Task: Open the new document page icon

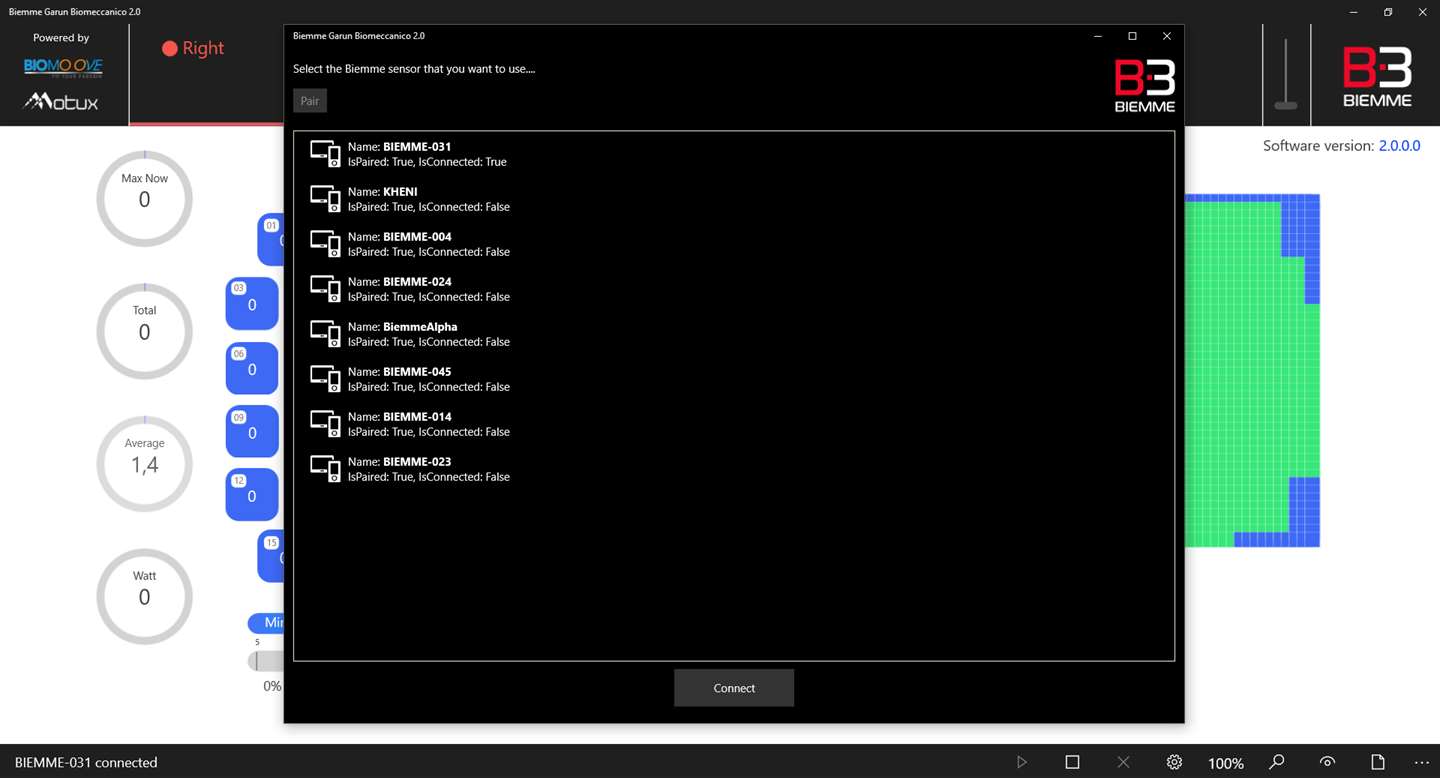Action: click(1378, 762)
